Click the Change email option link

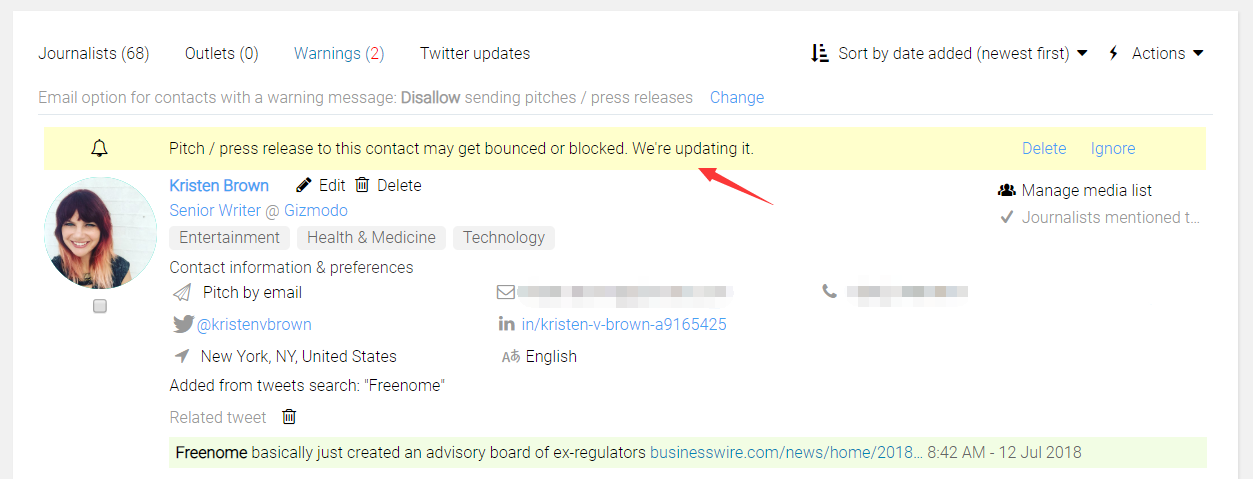tap(737, 97)
